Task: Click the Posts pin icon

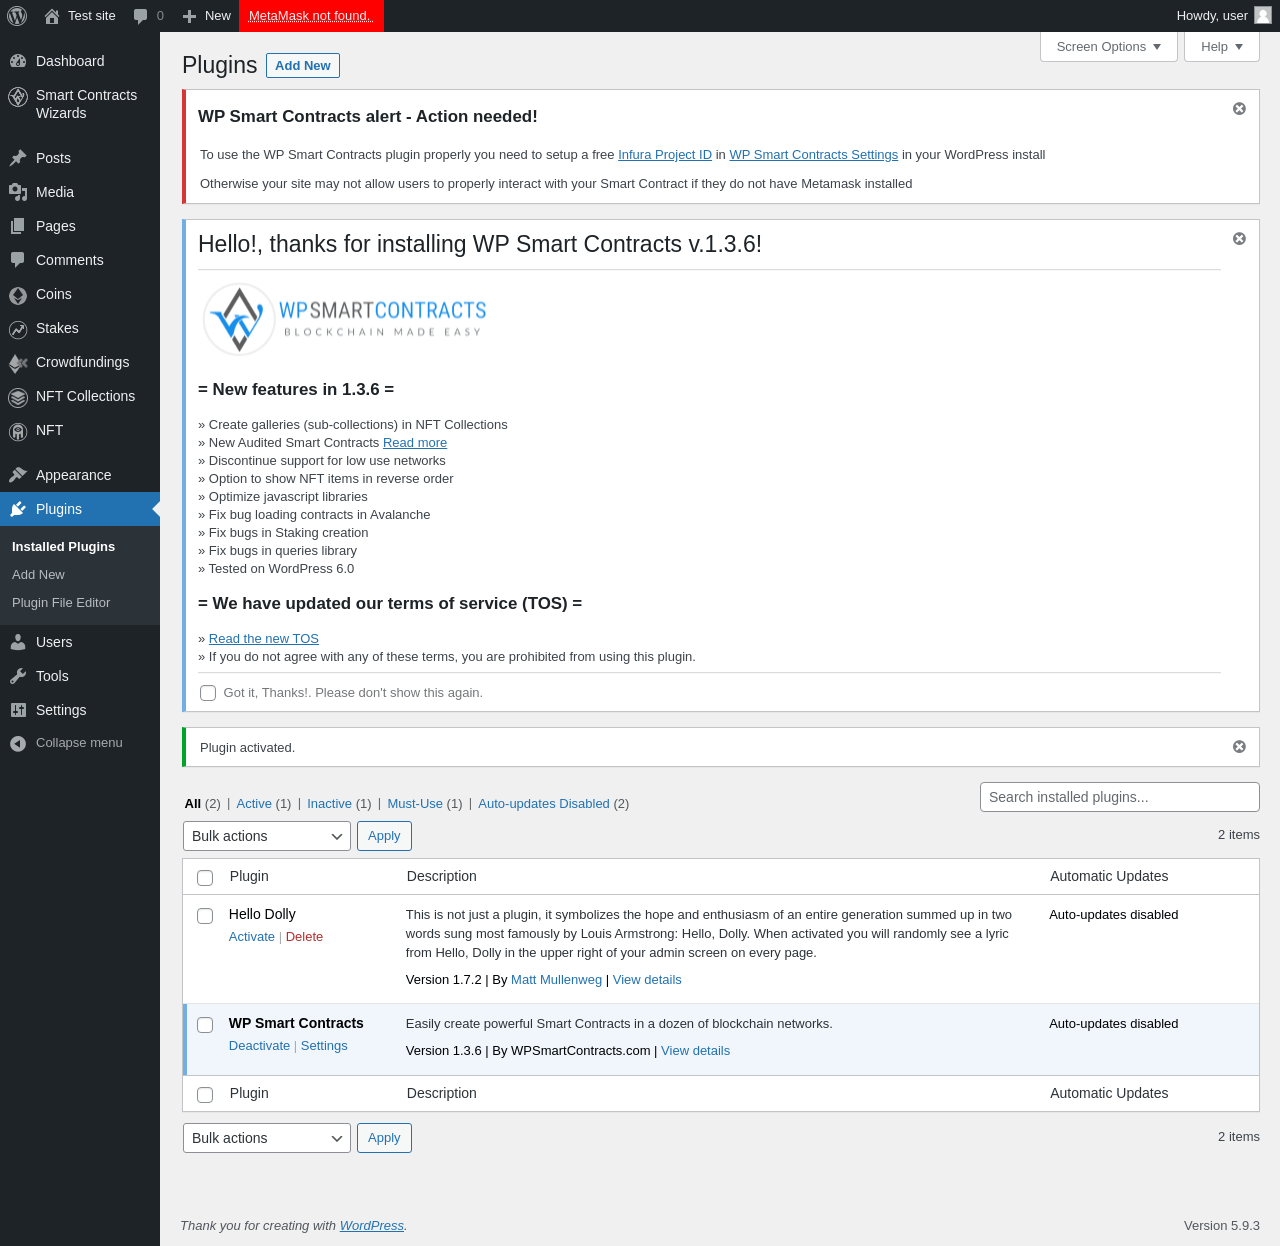Action: [18, 158]
